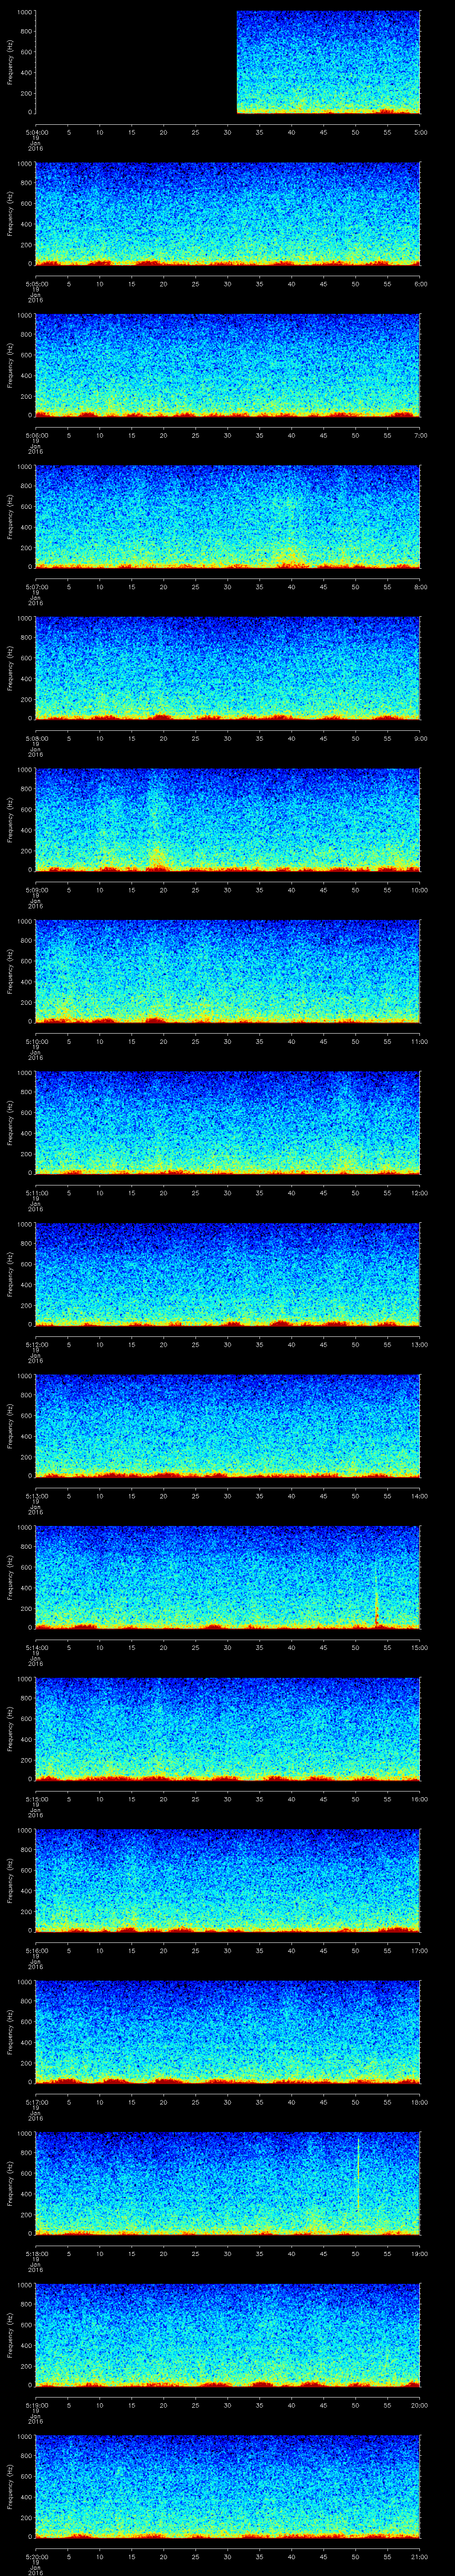Image resolution: width=455 pixels, height=2576 pixels.
Task: Click the "5:04:00" start time label
Action: pos(36,132)
